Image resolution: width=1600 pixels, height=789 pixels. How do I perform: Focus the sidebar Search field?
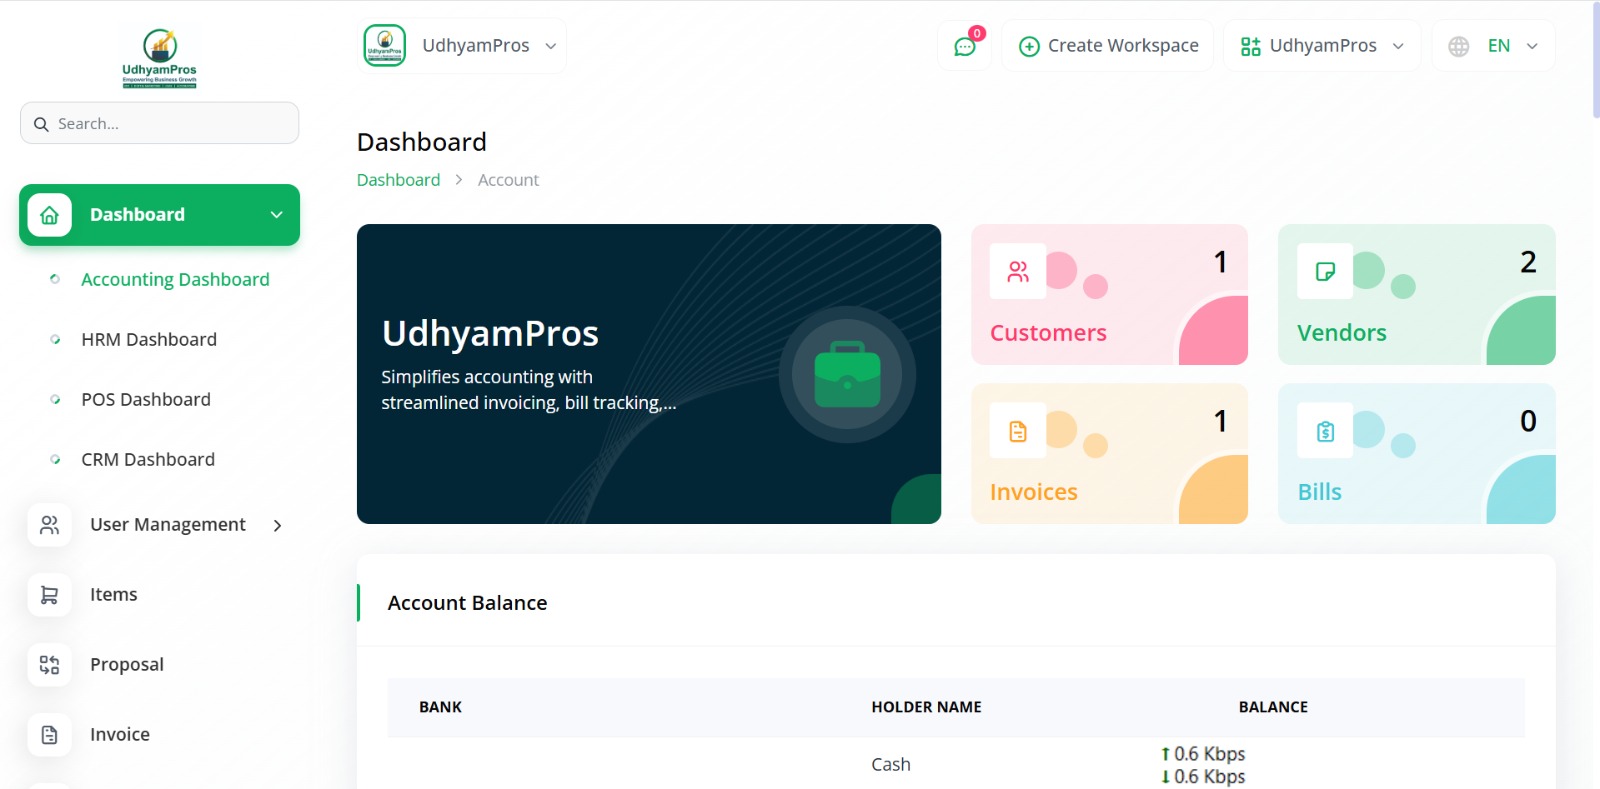tap(160, 123)
